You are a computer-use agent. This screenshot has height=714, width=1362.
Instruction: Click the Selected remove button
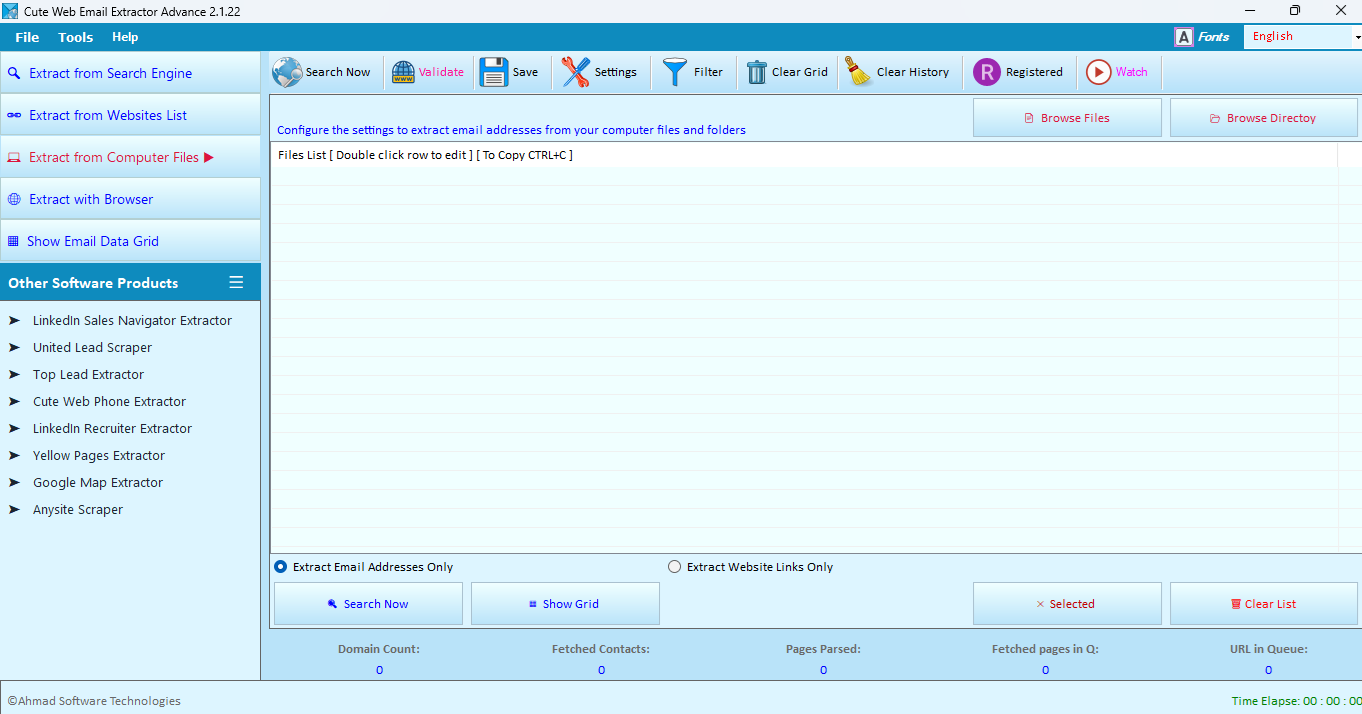pyautogui.click(x=1067, y=604)
